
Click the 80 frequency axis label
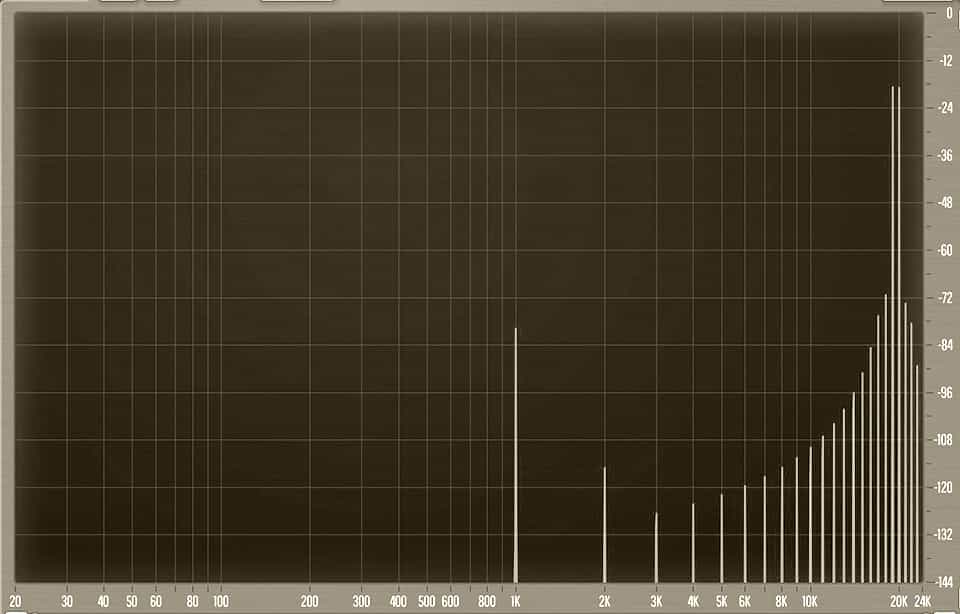point(192,601)
